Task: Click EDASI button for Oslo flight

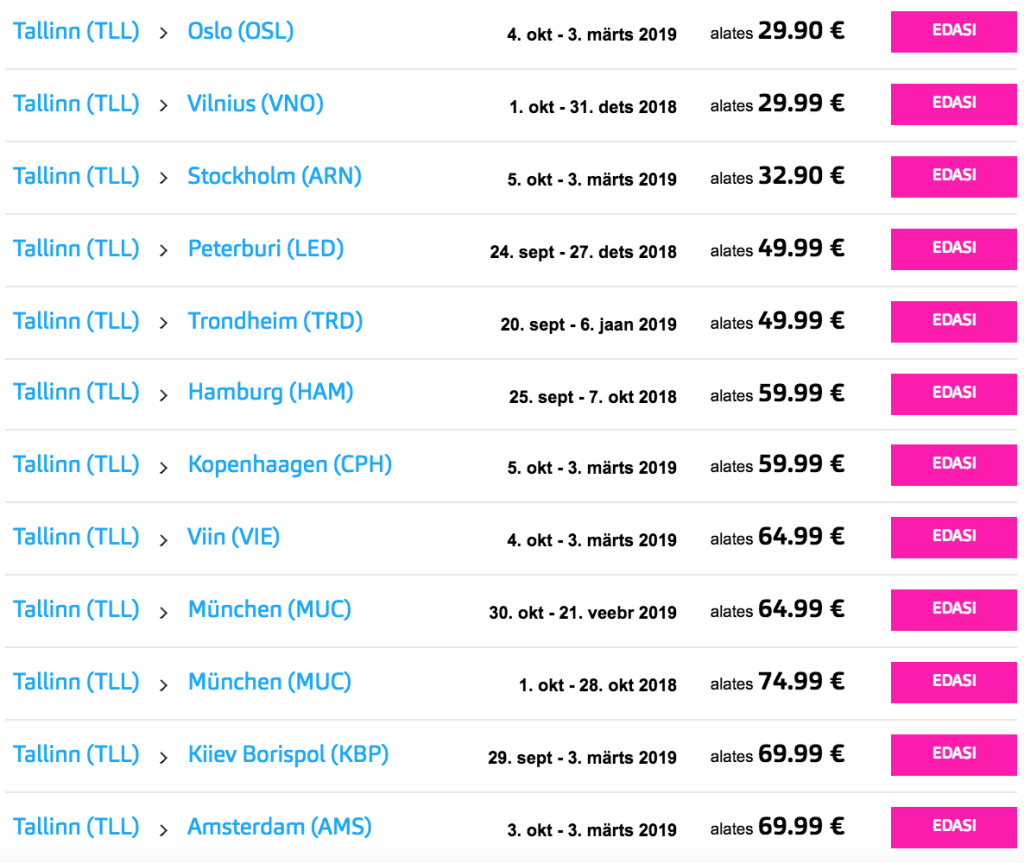Action: click(x=953, y=31)
